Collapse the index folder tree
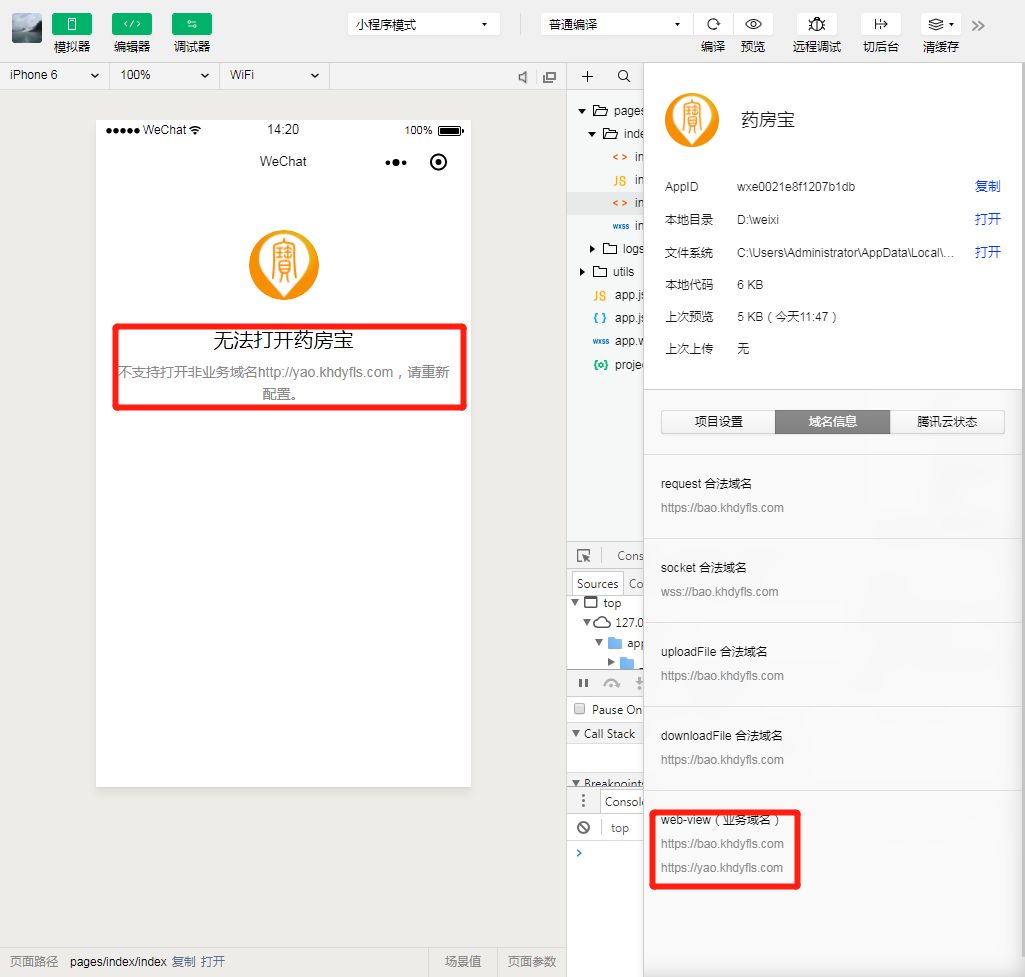This screenshot has height=977, width=1025. (592, 134)
